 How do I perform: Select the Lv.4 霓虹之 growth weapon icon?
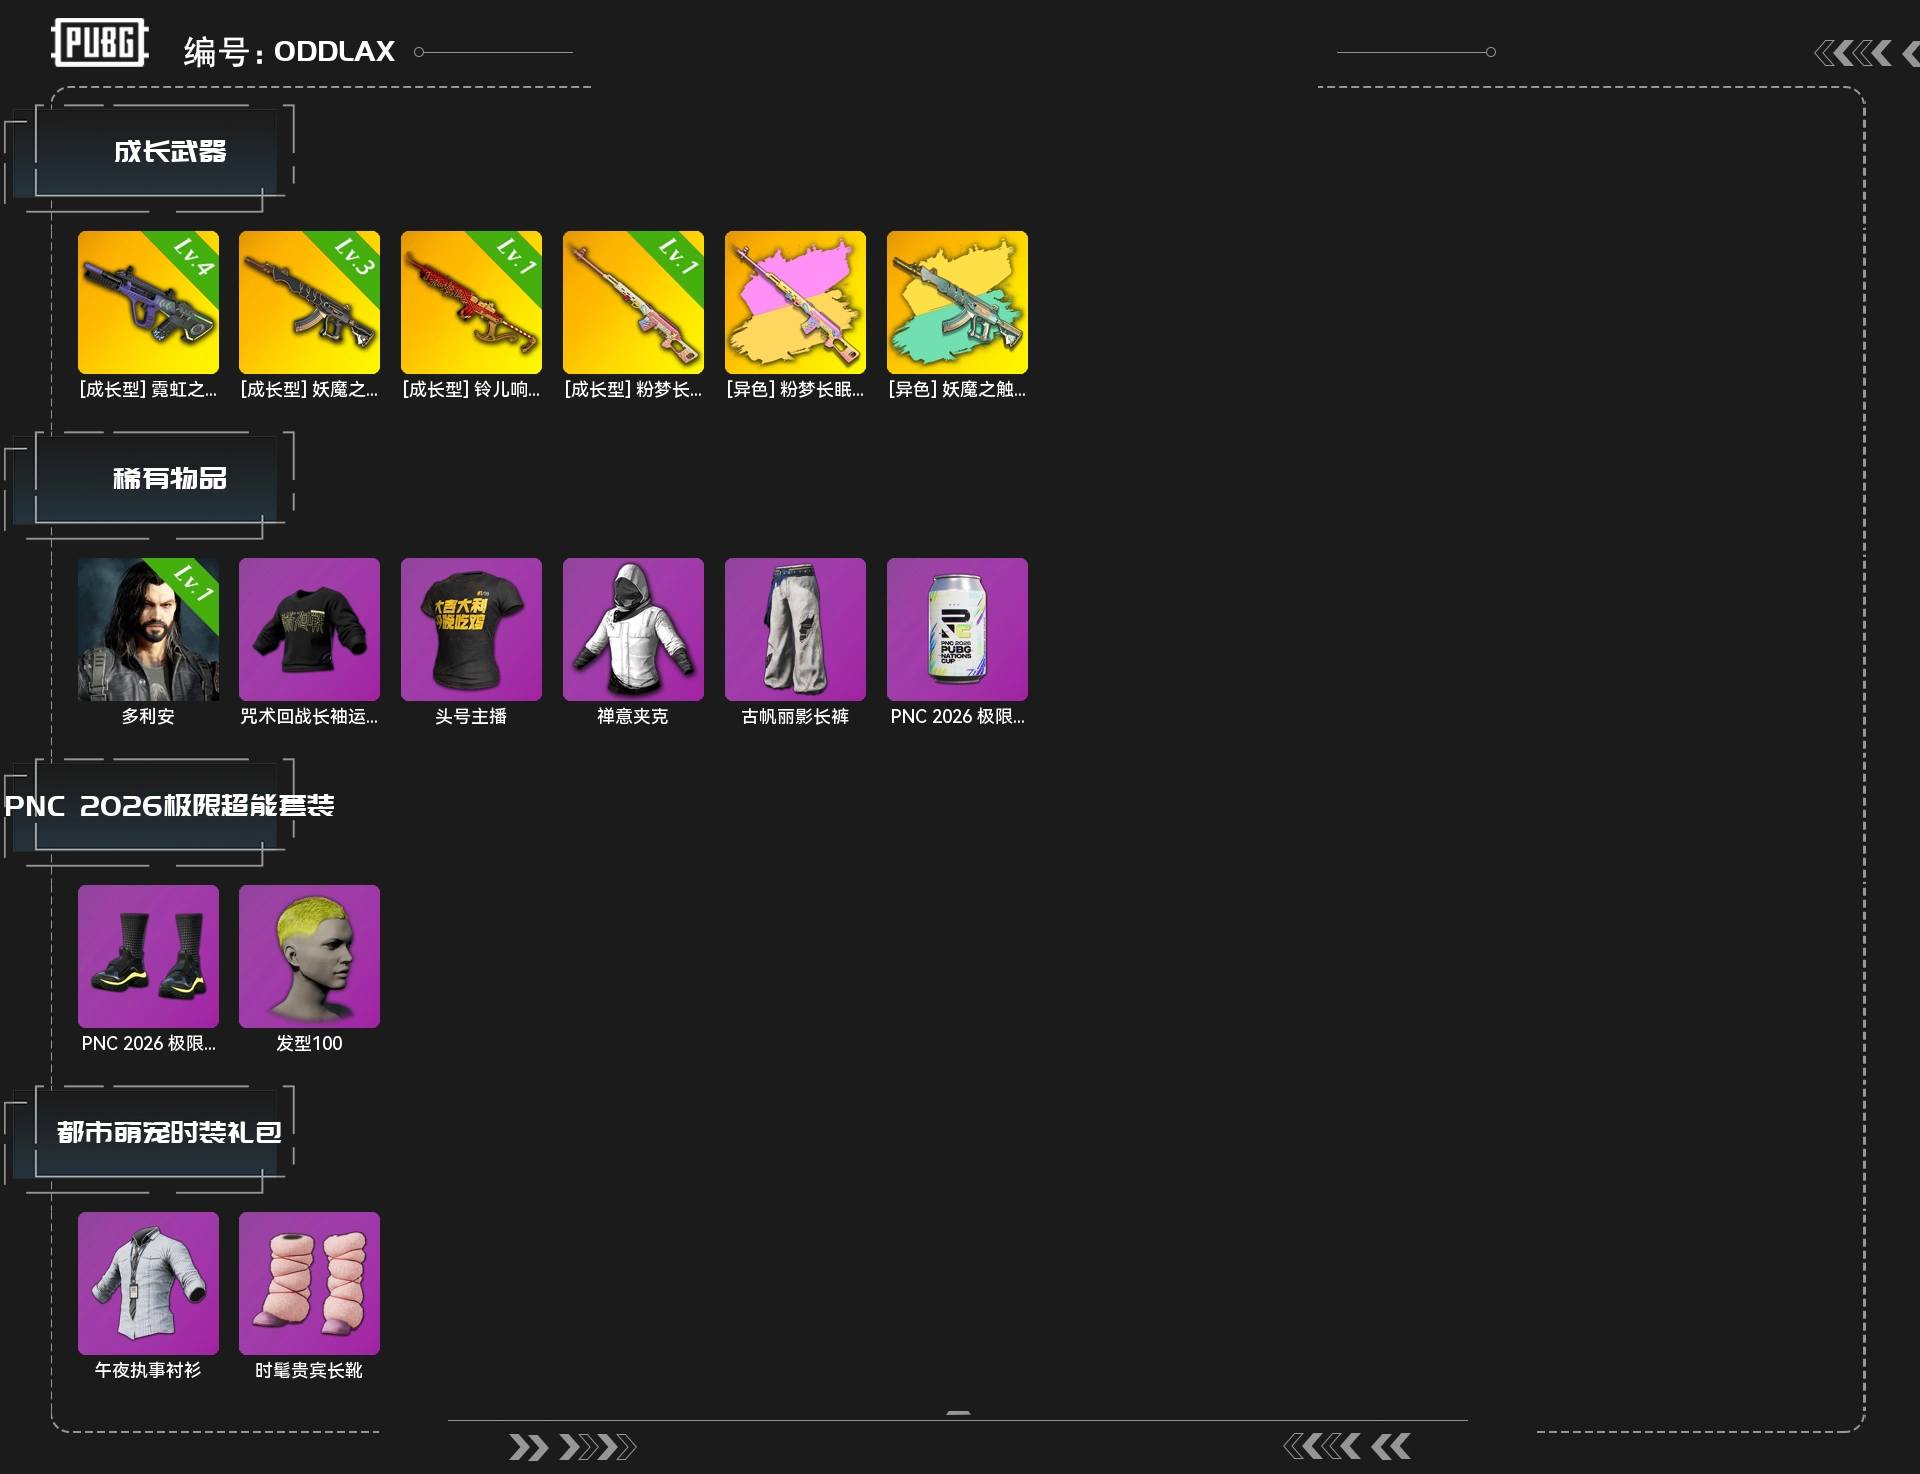pos(148,302)
